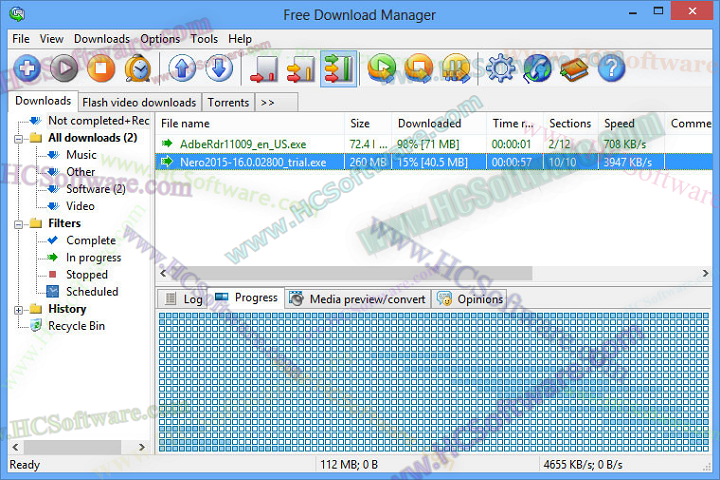The width and height of the screenshot is (720, 480).
Task: Move download up with blue up arrow
Action: 182,69
